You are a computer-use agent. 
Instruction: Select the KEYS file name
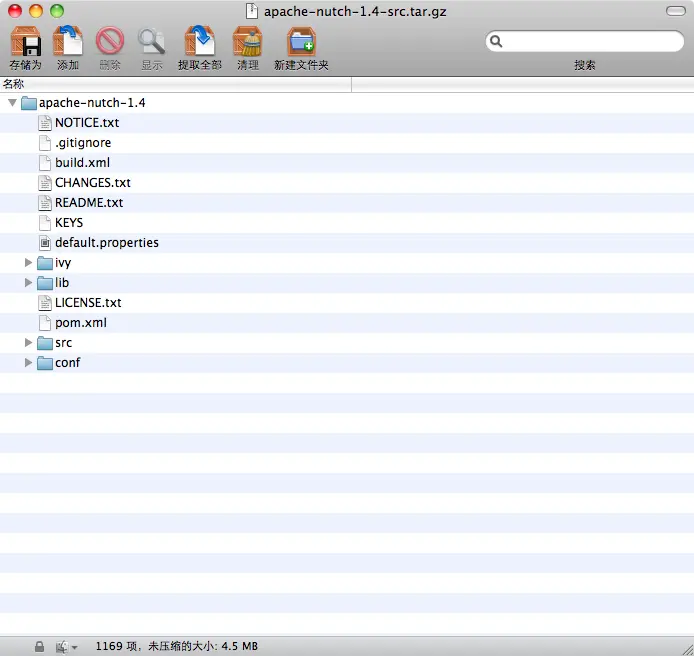click(x=69, y=223)
